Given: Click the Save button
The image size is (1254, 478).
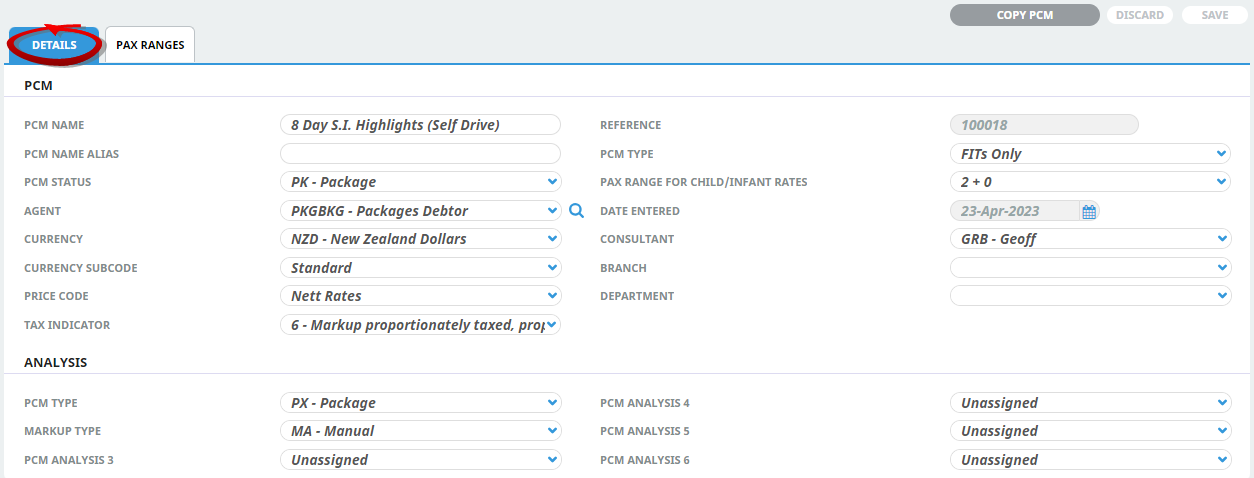Looking at the screenshot, I should point(1214,15).
